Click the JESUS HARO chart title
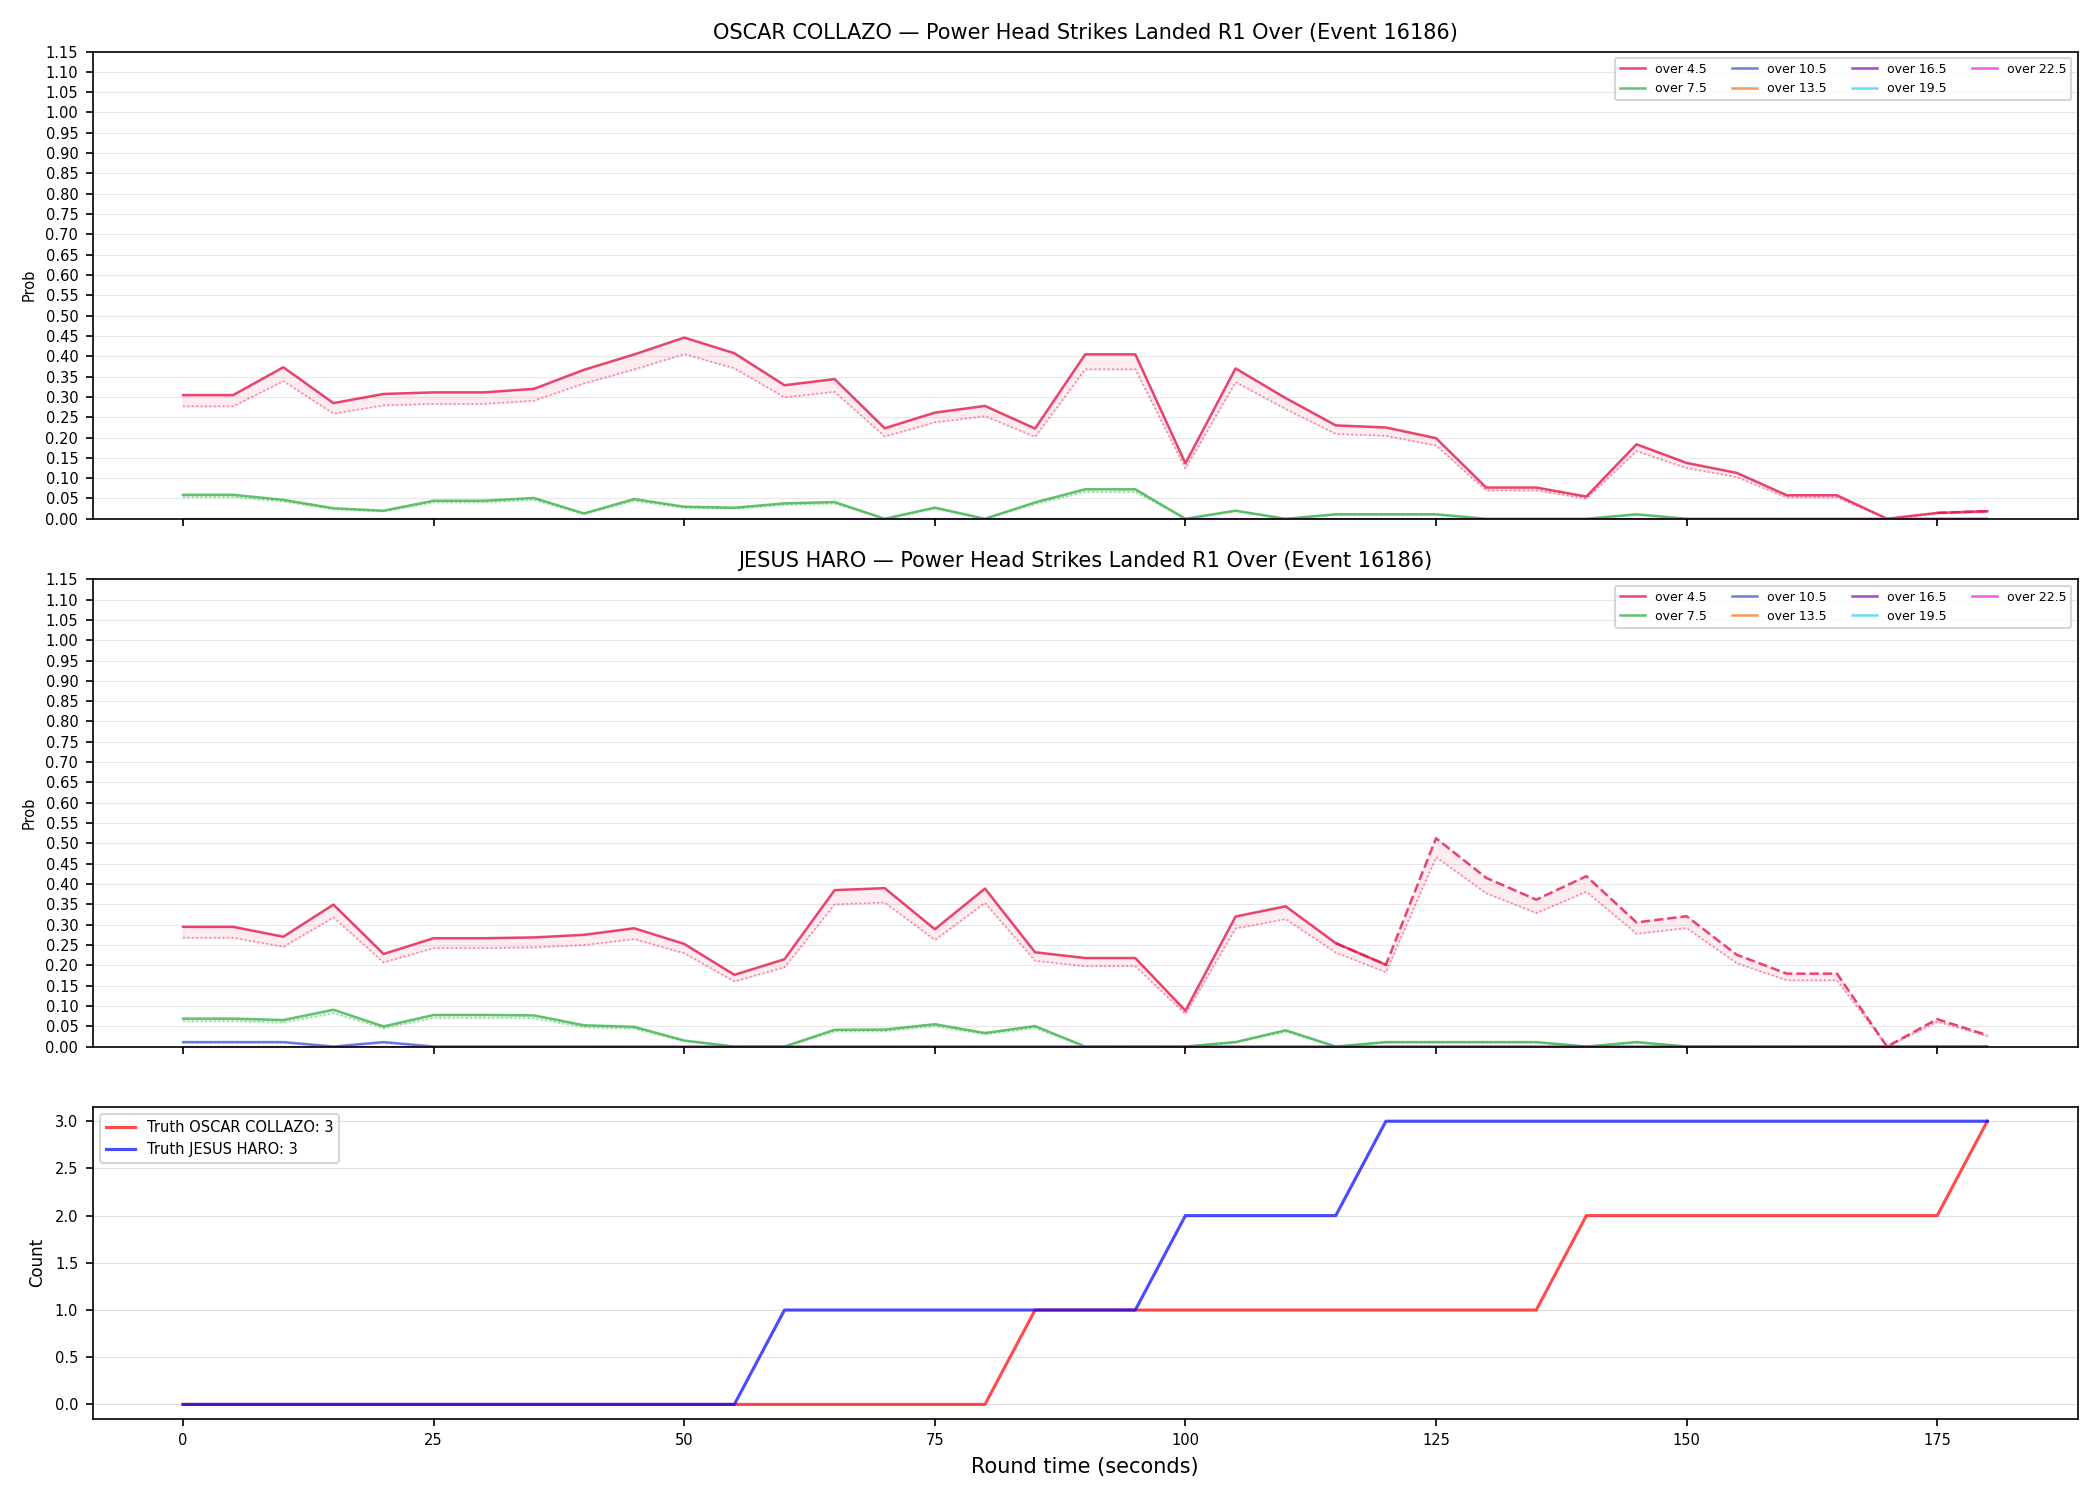The image size is (2100, 1500). pyautogui.click(x=1085, y=560)
